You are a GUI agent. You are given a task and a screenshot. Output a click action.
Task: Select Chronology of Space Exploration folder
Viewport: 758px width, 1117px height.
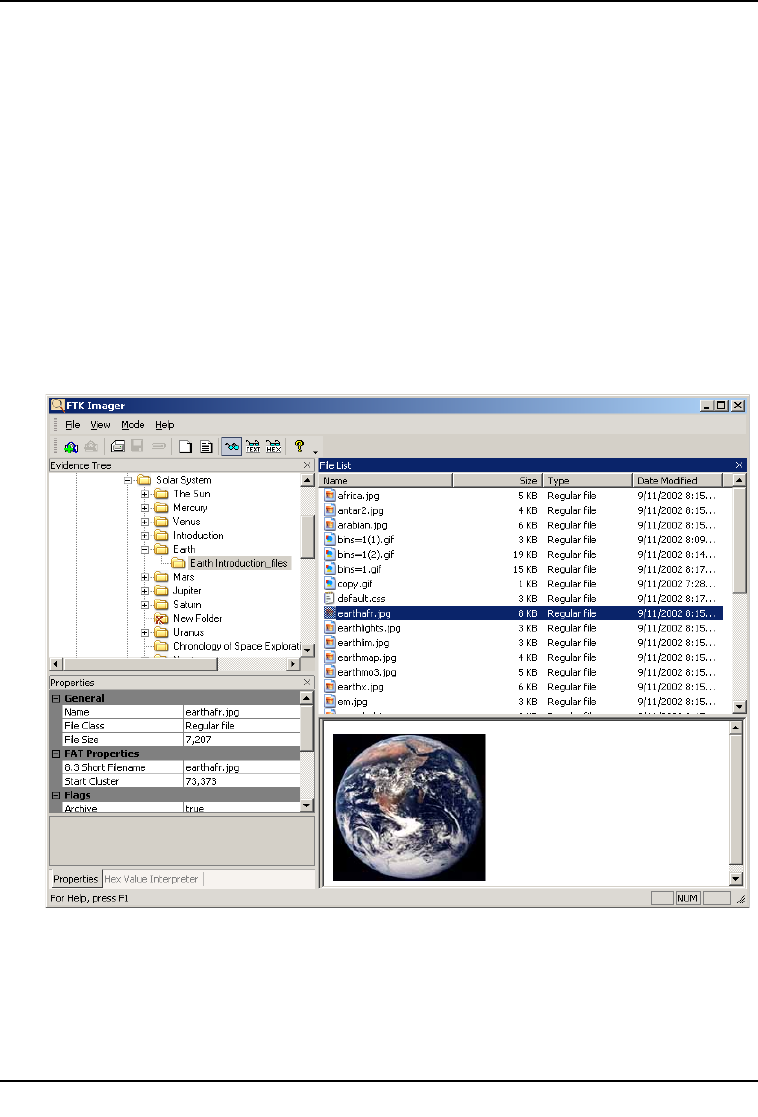[237, 646]
